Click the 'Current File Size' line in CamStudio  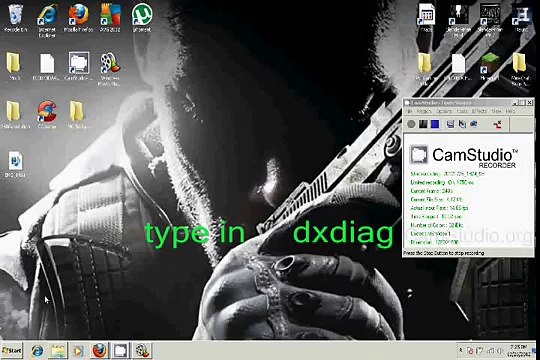coord(437,199)
